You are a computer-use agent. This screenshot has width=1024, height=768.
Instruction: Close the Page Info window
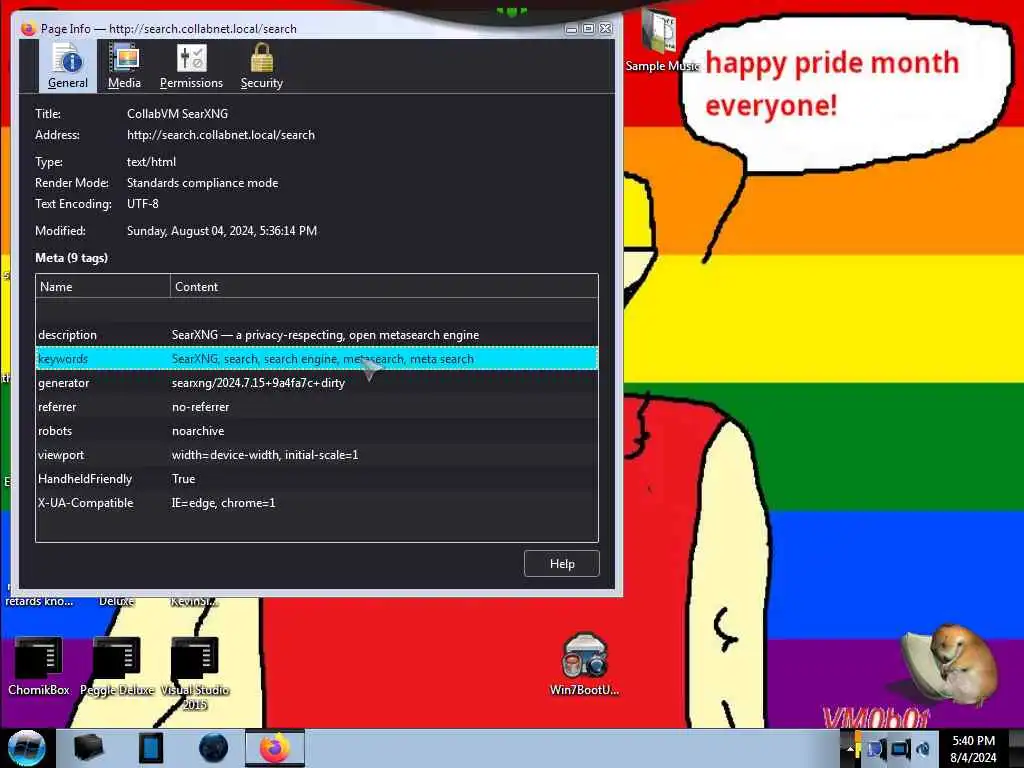click(606, 29)
